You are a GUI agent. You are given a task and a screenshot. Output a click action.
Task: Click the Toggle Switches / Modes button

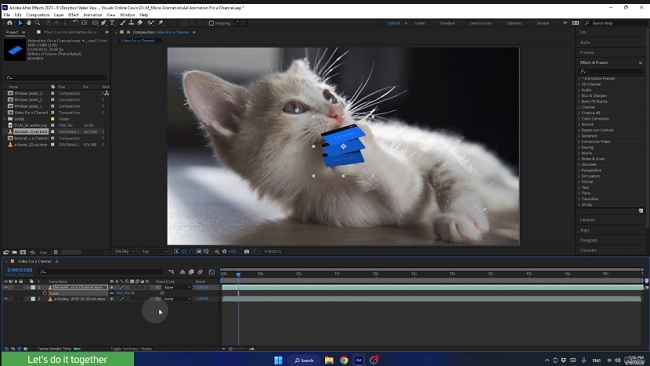(131, 349)
